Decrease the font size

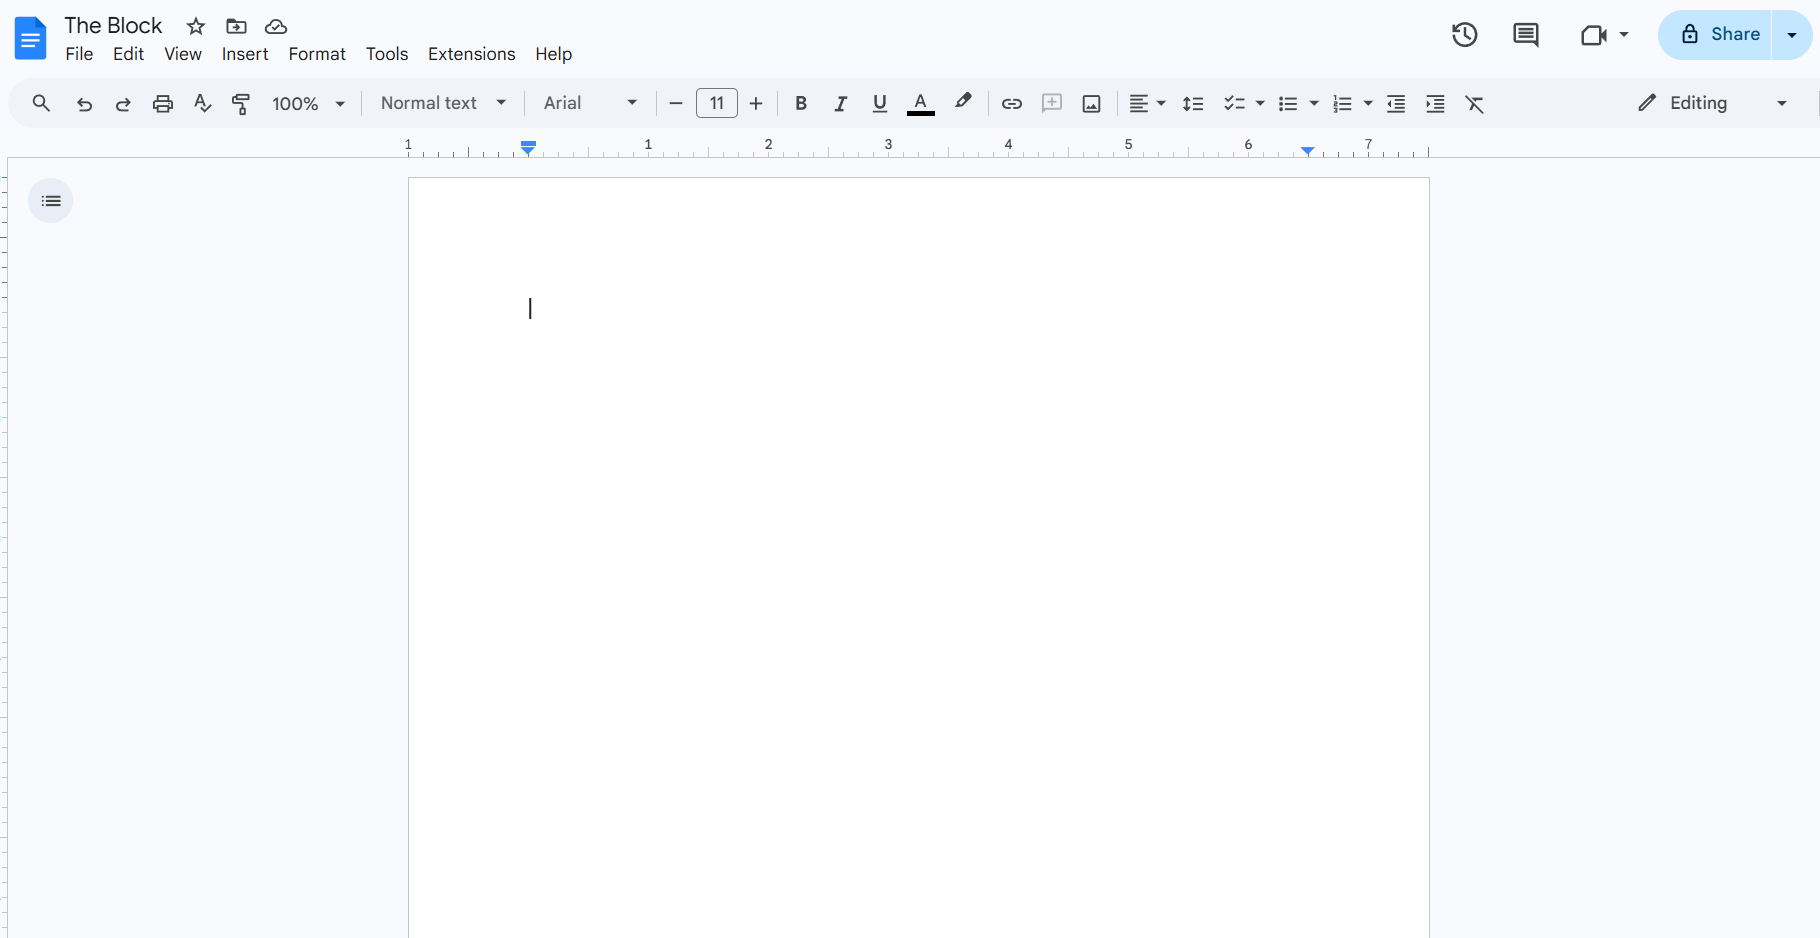click(676, 103)
